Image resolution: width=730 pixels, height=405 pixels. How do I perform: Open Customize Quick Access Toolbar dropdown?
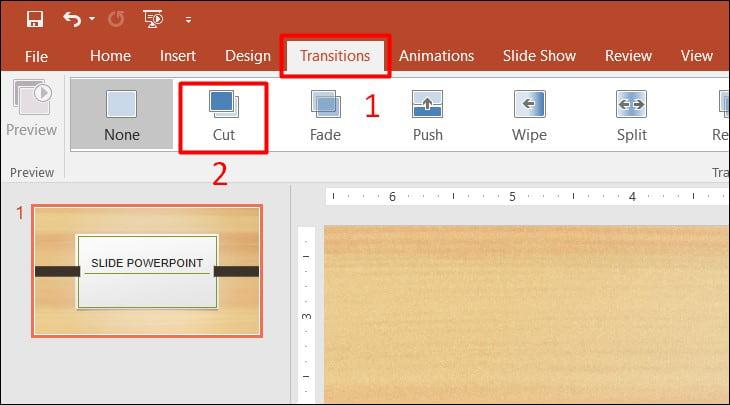pos(188,20)
